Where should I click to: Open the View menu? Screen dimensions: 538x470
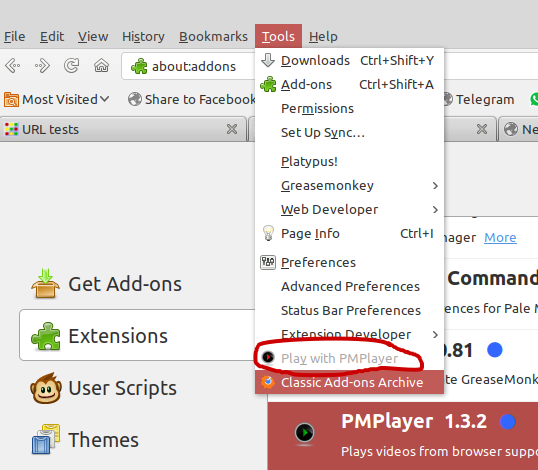[x=93, y=36]
